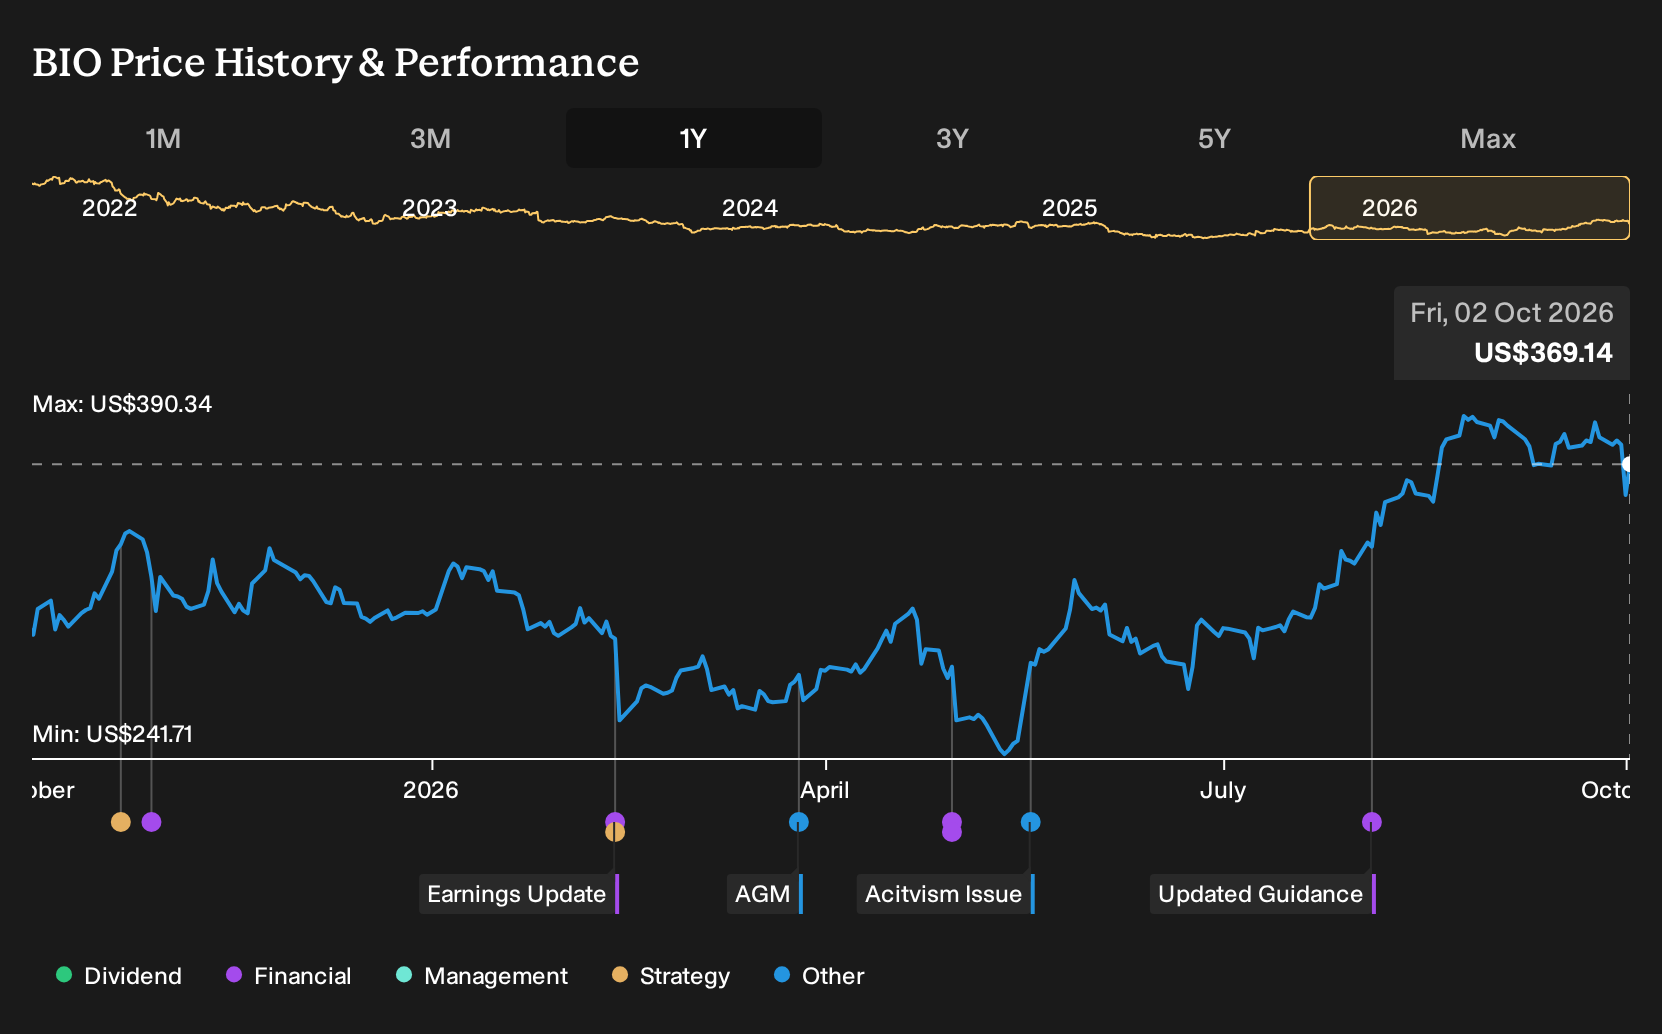Select the 1Y time range tab
Screen dimensions: 1662x1034
coord(693,138)
